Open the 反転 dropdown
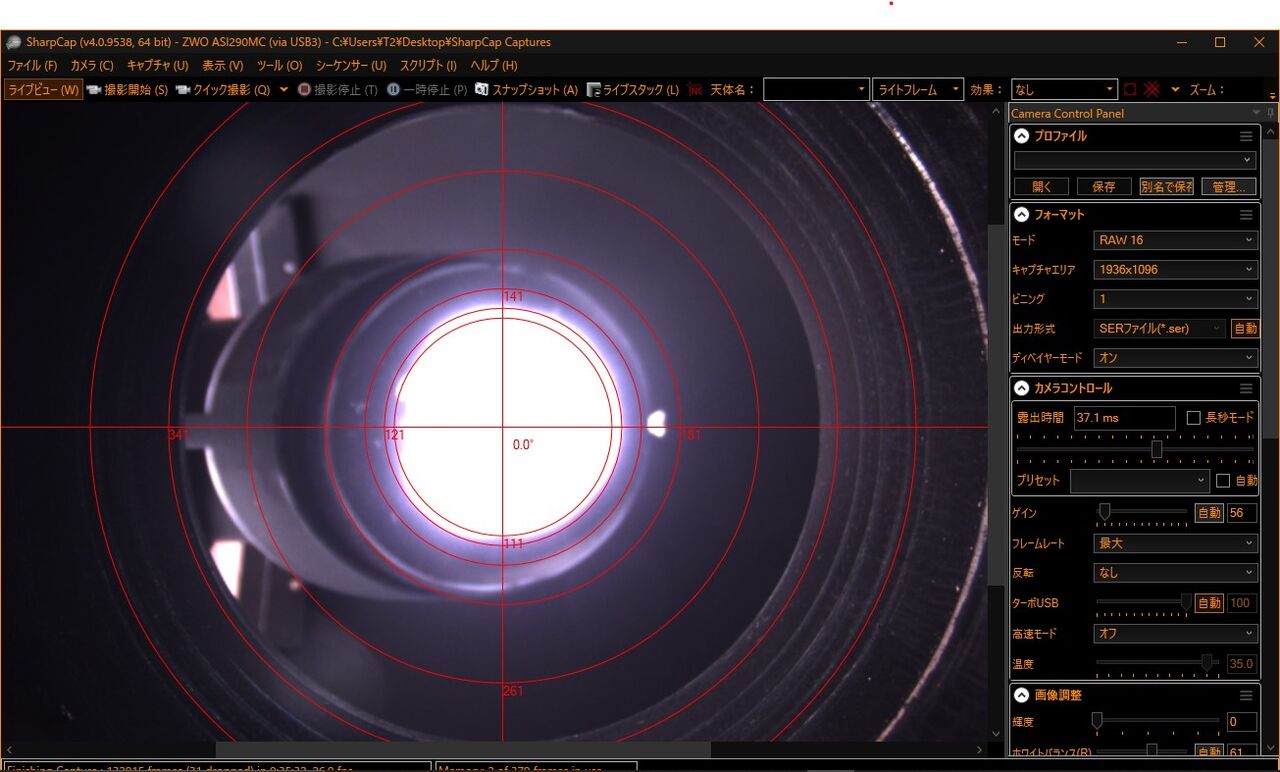Screen dimensions: 1280x772 pyautogui.click(x=1175, y=573)
